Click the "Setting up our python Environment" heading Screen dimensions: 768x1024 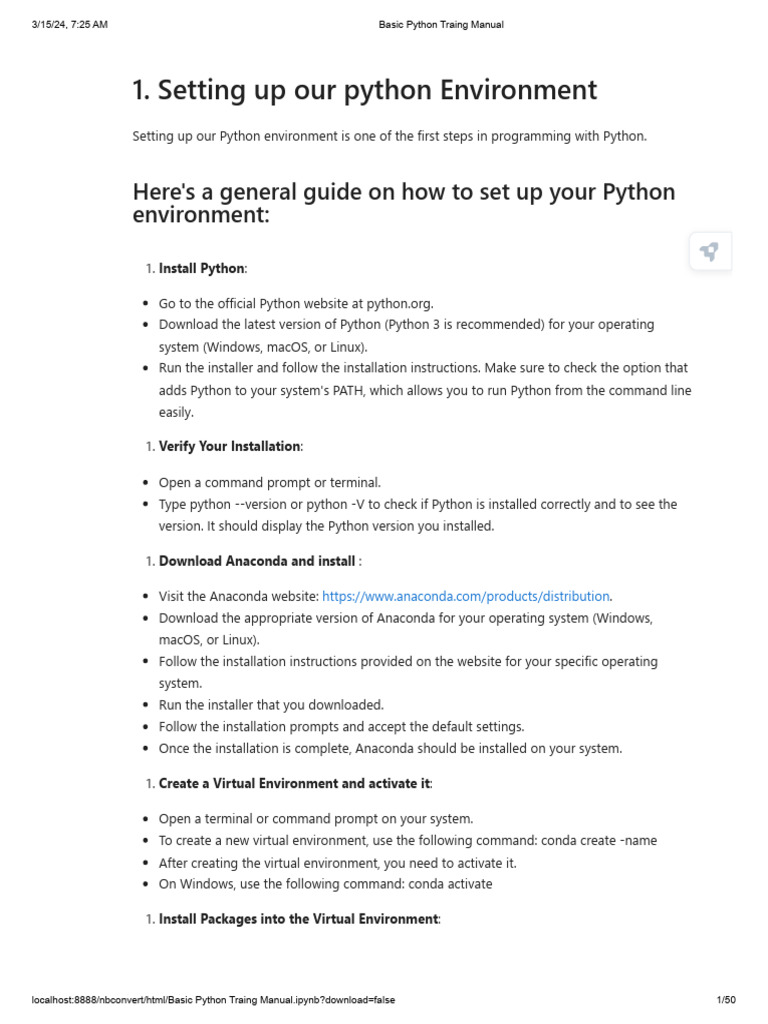364,90
